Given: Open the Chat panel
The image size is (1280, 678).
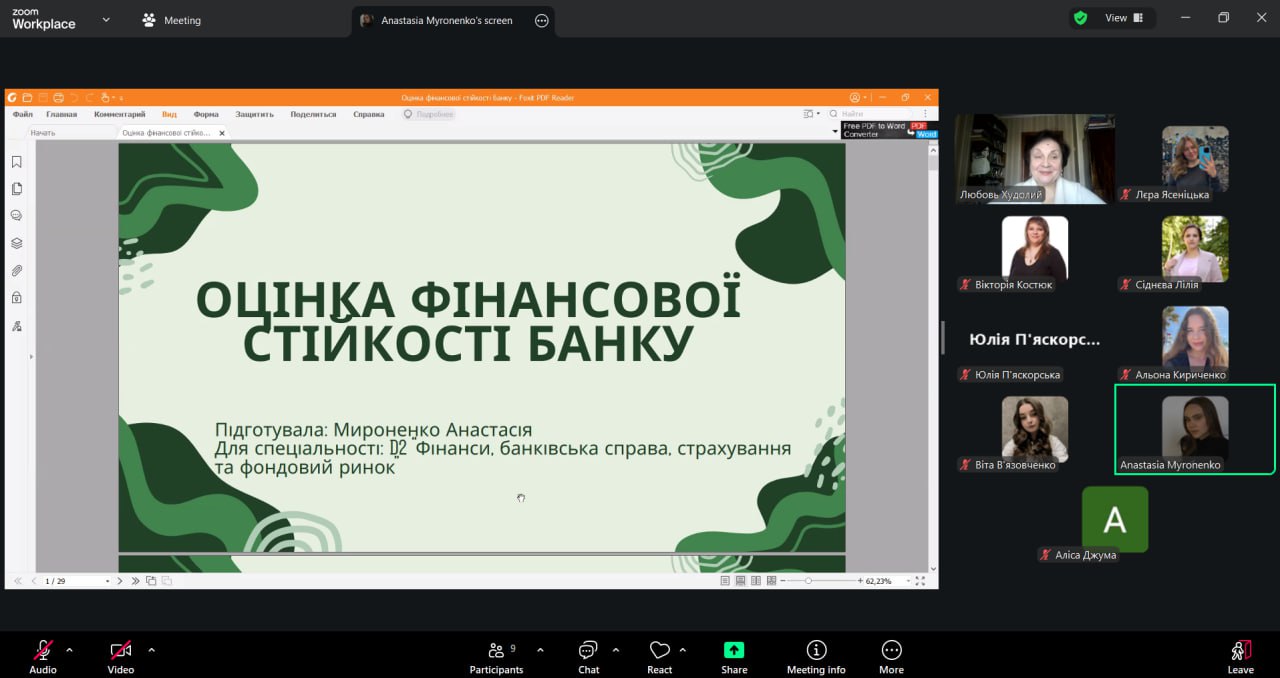Looking at the screenshot, I should coord(588,656).
